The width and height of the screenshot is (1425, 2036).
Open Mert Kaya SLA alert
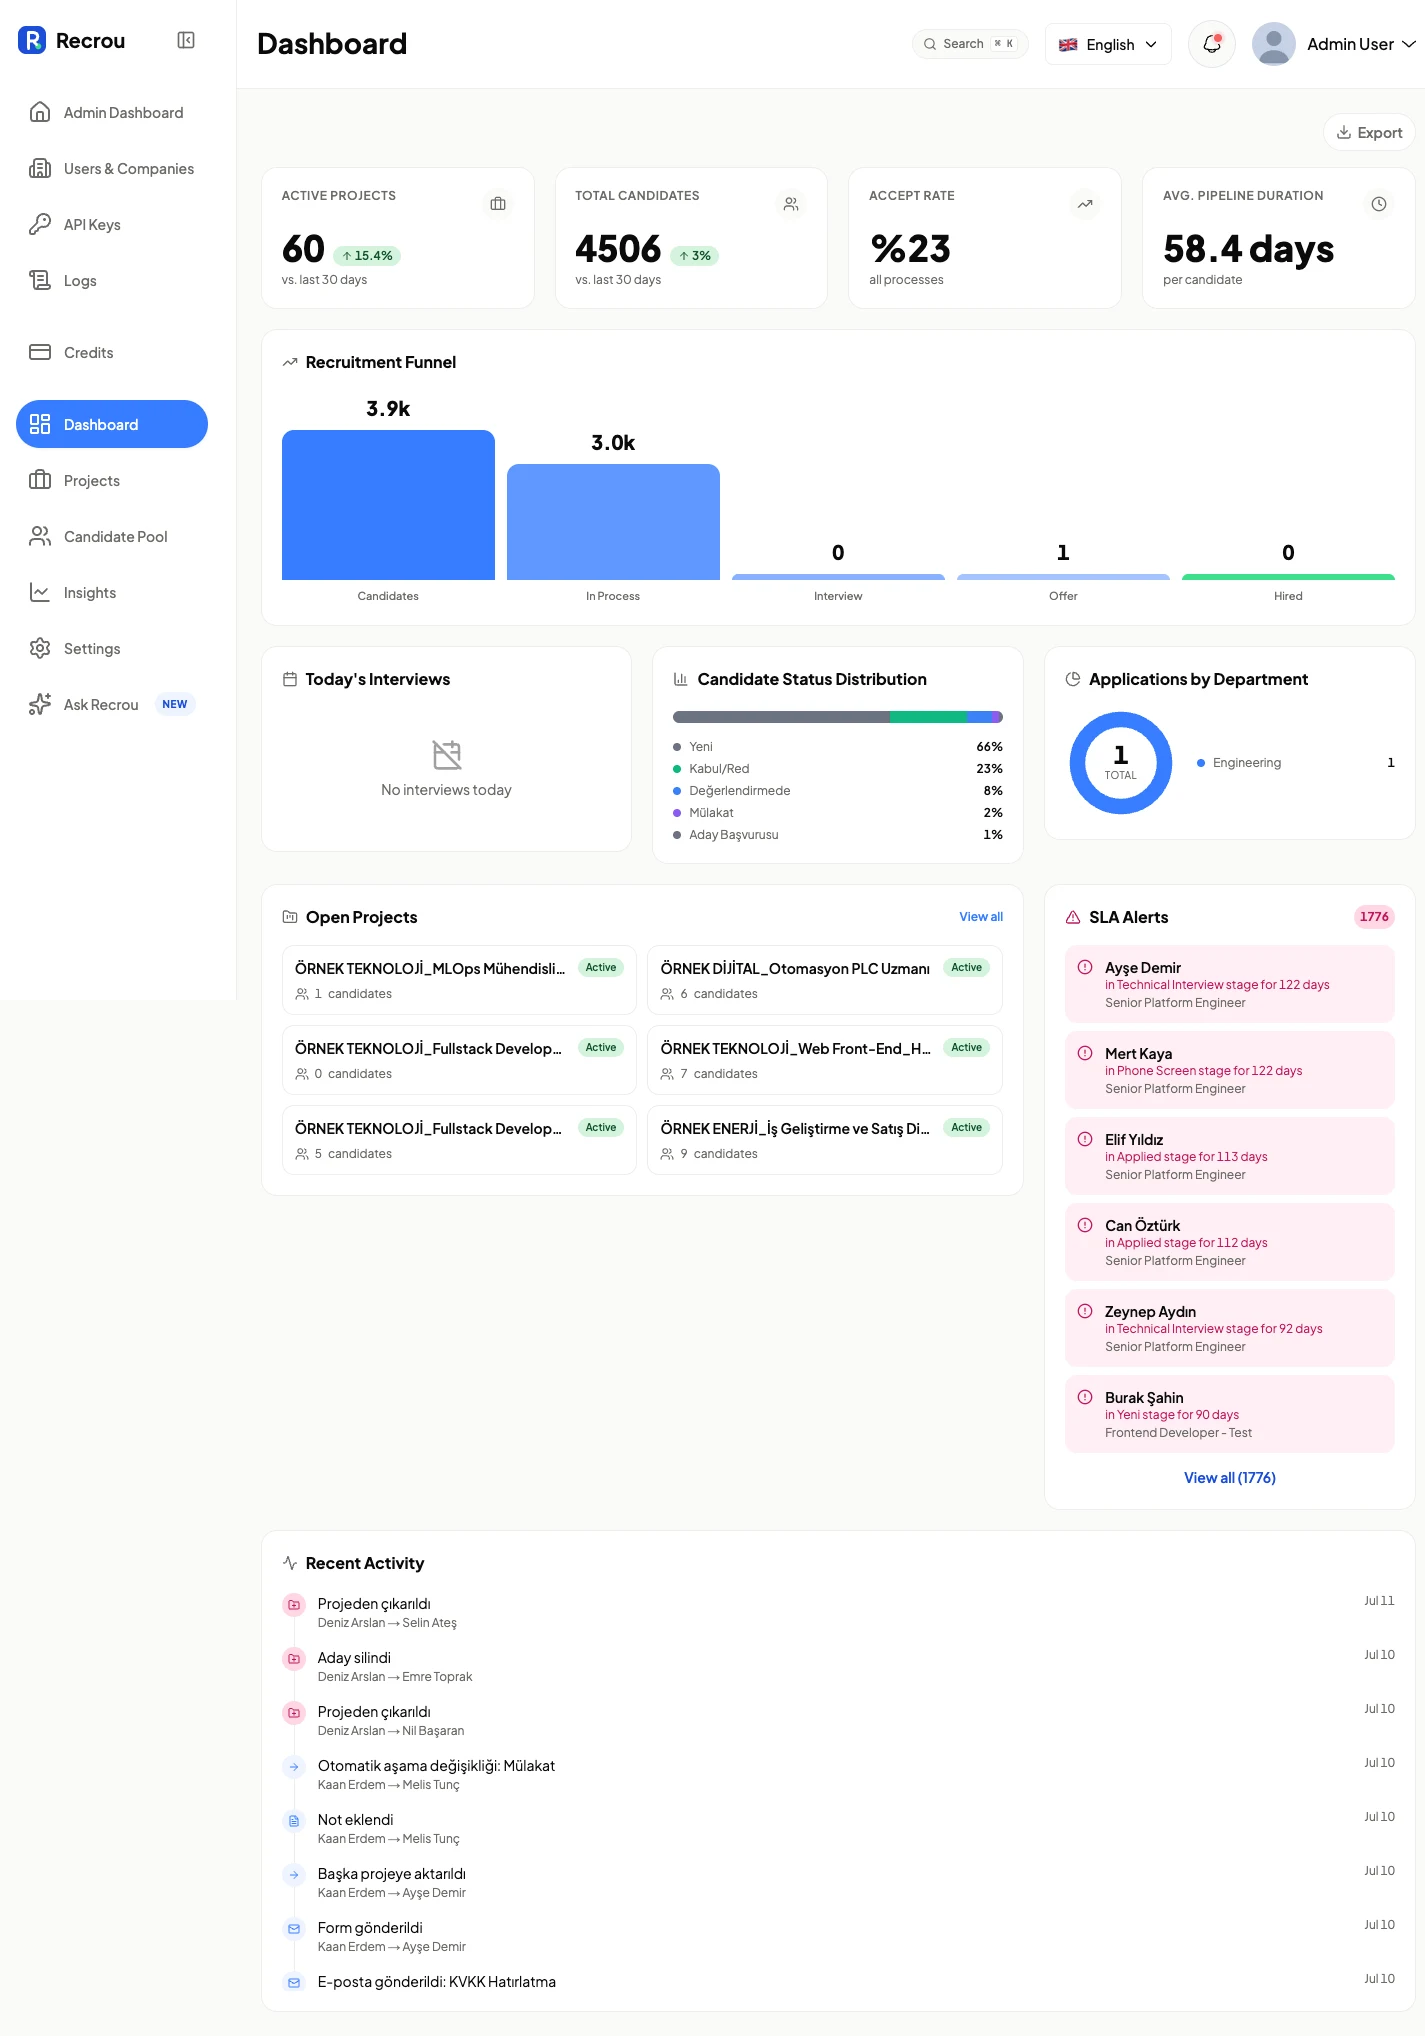click(1230, 1070)
